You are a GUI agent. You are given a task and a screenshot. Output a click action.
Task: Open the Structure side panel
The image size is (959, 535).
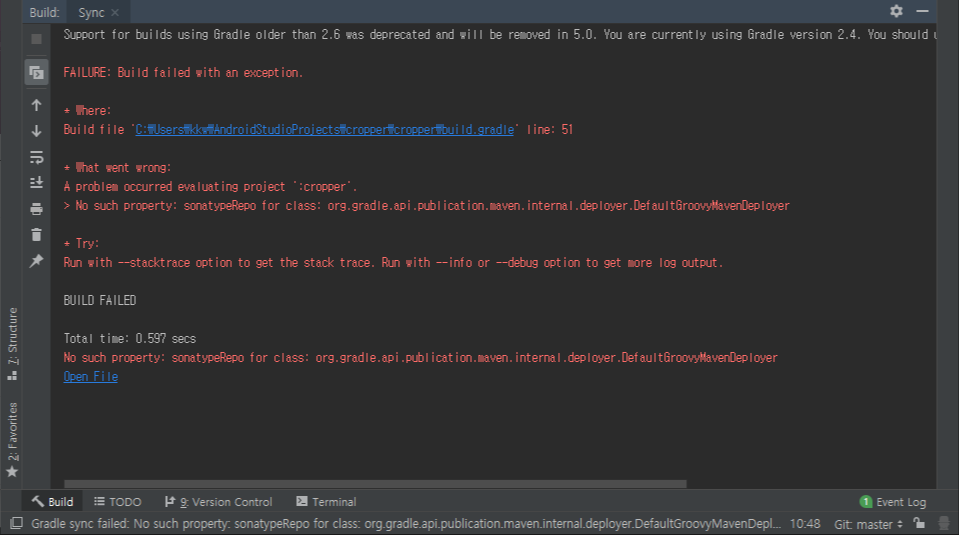12,344
